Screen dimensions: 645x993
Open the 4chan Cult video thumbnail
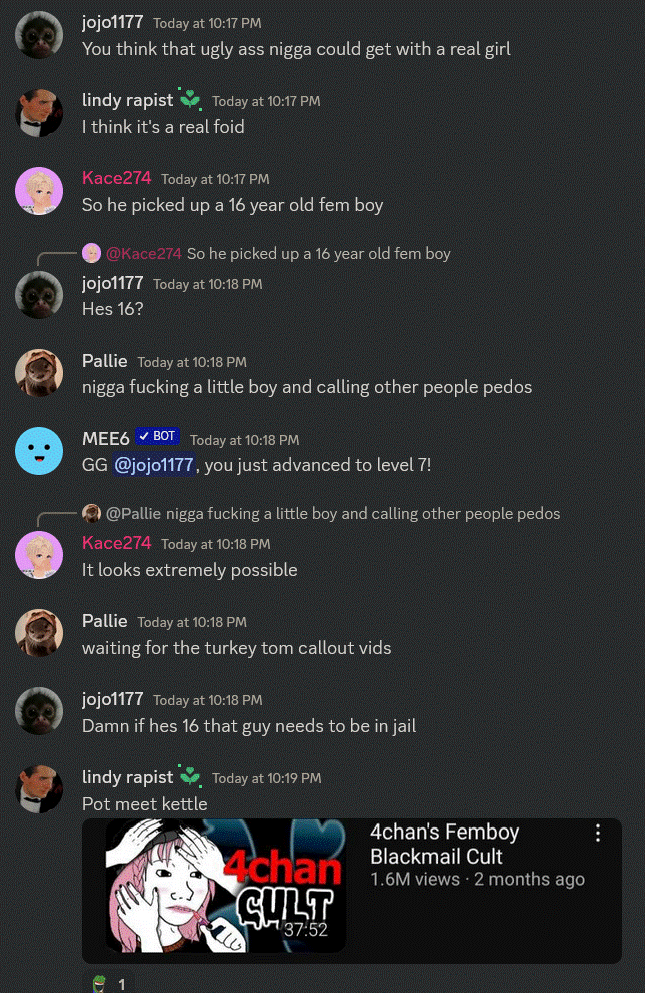coord(226,887)
